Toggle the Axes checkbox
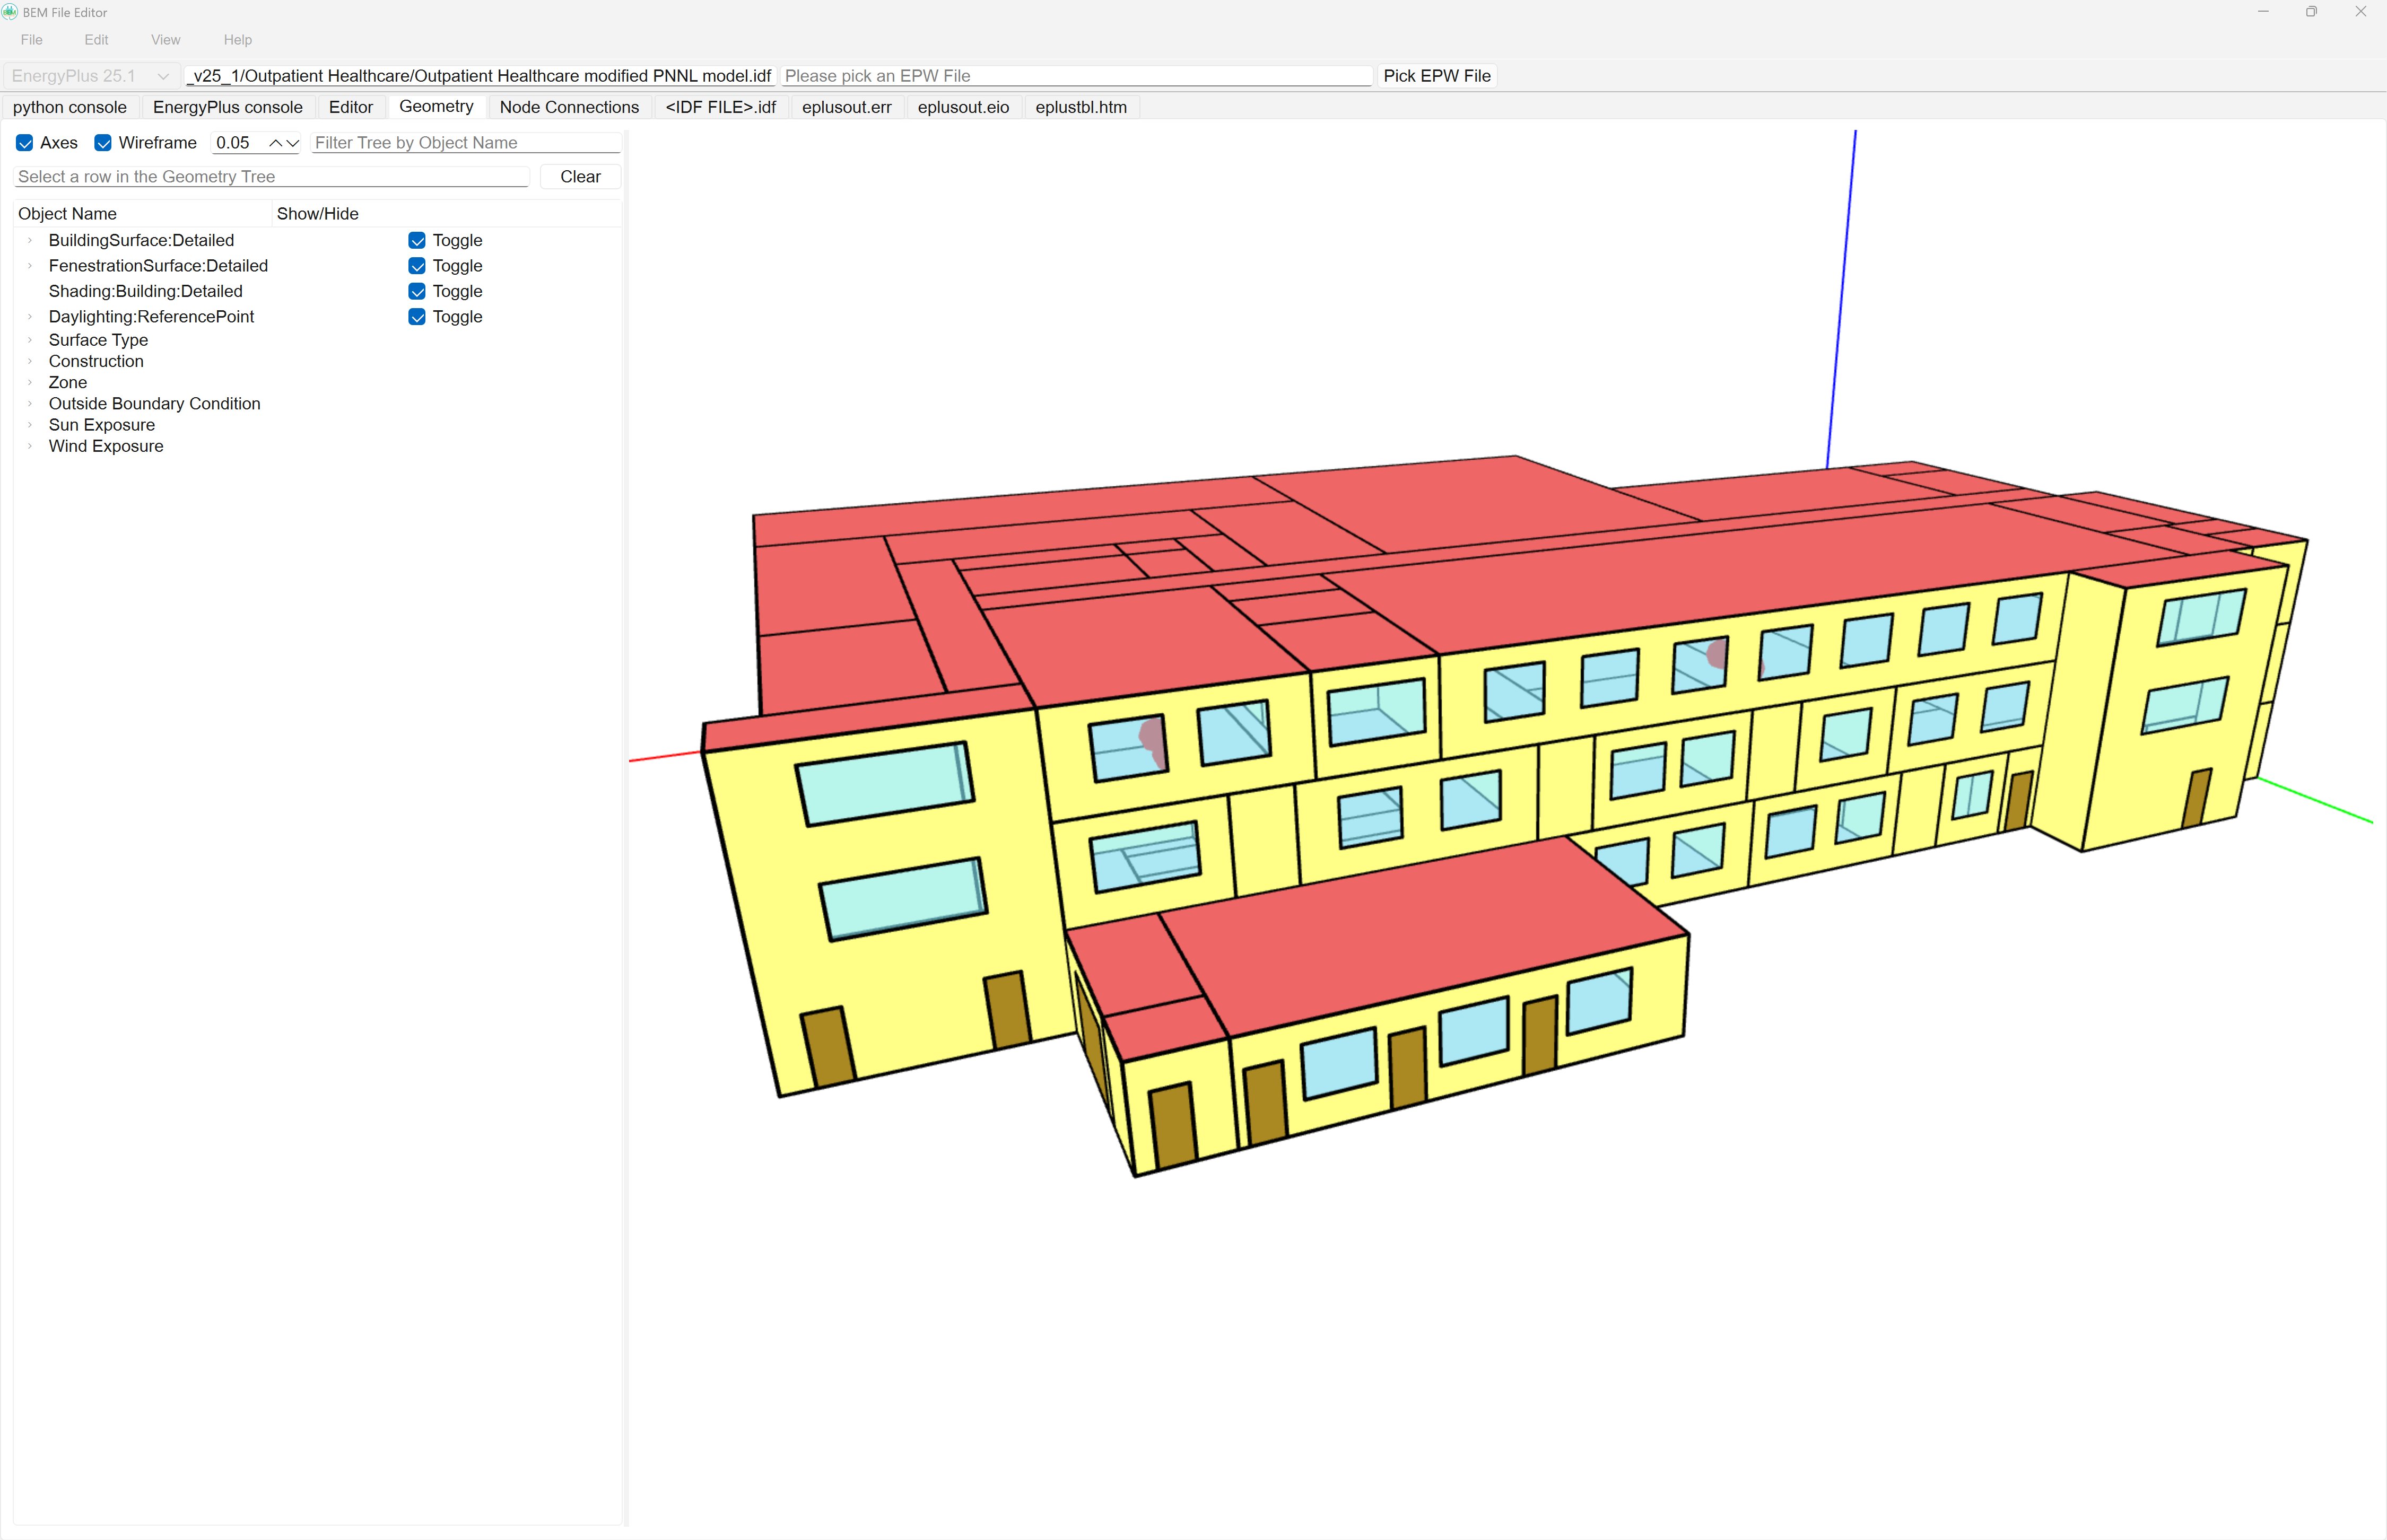 25,143
